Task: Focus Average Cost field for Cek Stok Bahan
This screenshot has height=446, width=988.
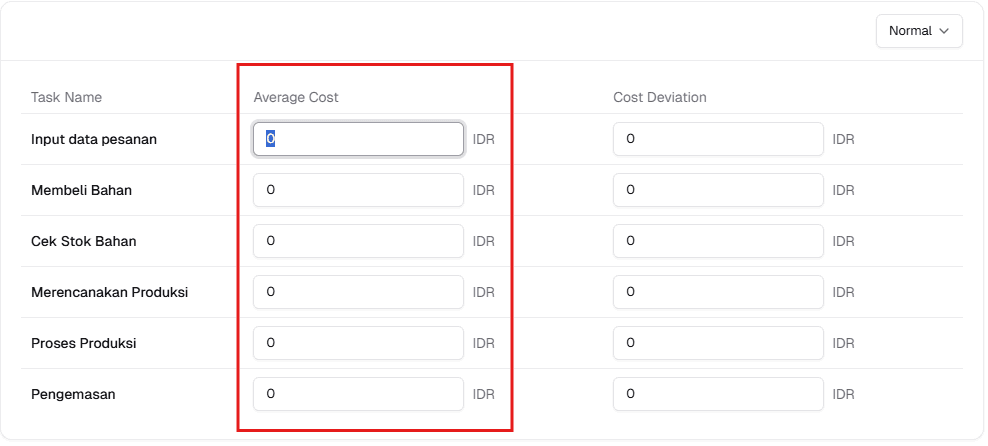Action: tap(358, 241)
